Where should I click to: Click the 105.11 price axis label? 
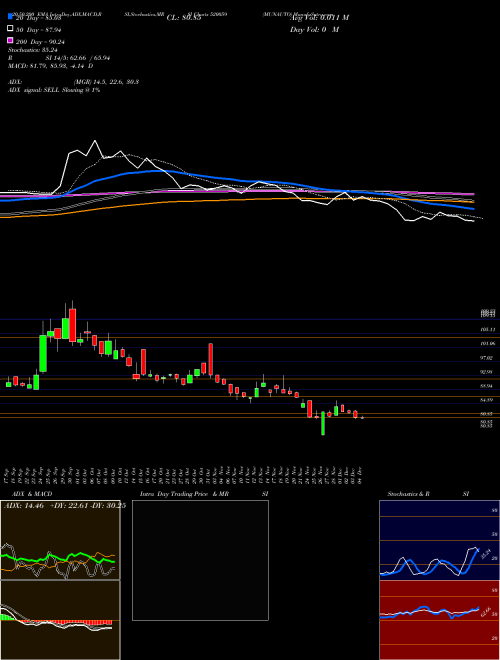487,330
